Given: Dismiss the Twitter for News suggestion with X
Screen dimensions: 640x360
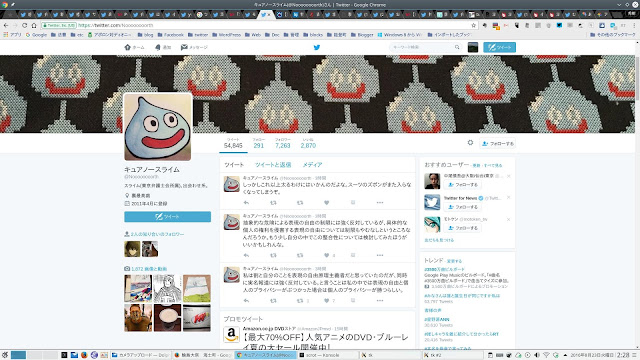Looking at the screenshot, I should (509, 198).
